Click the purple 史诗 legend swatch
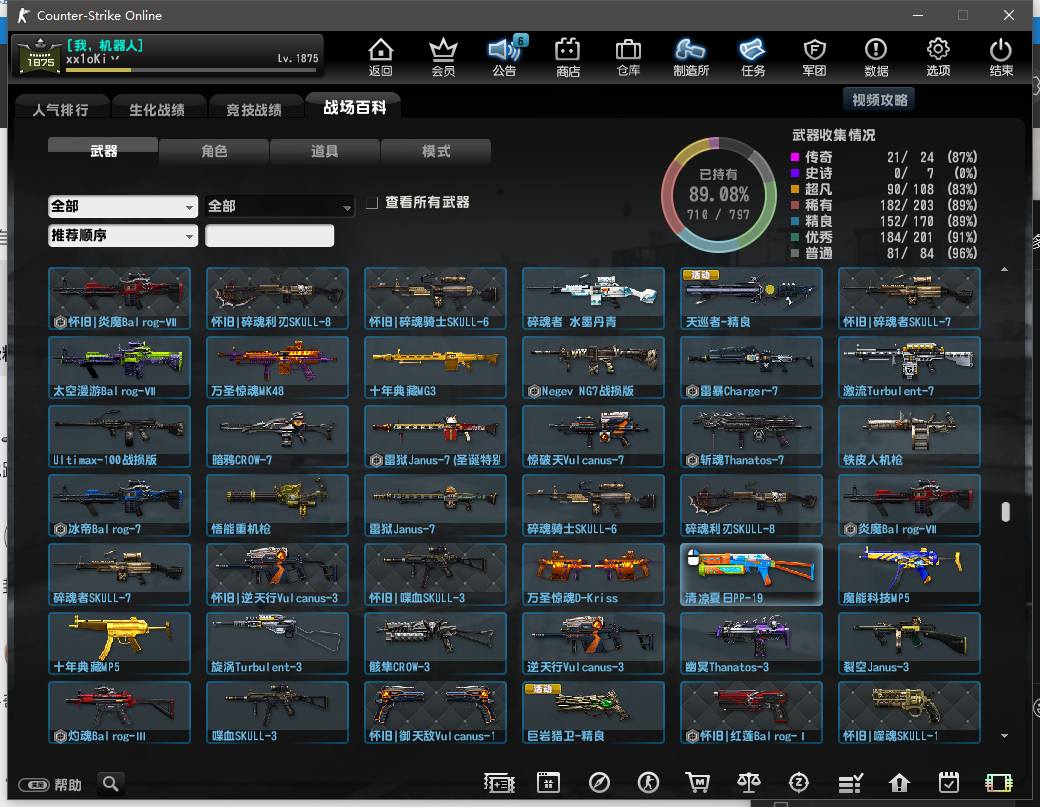This screenshot has width=1040, height=807. pos(795,173)
